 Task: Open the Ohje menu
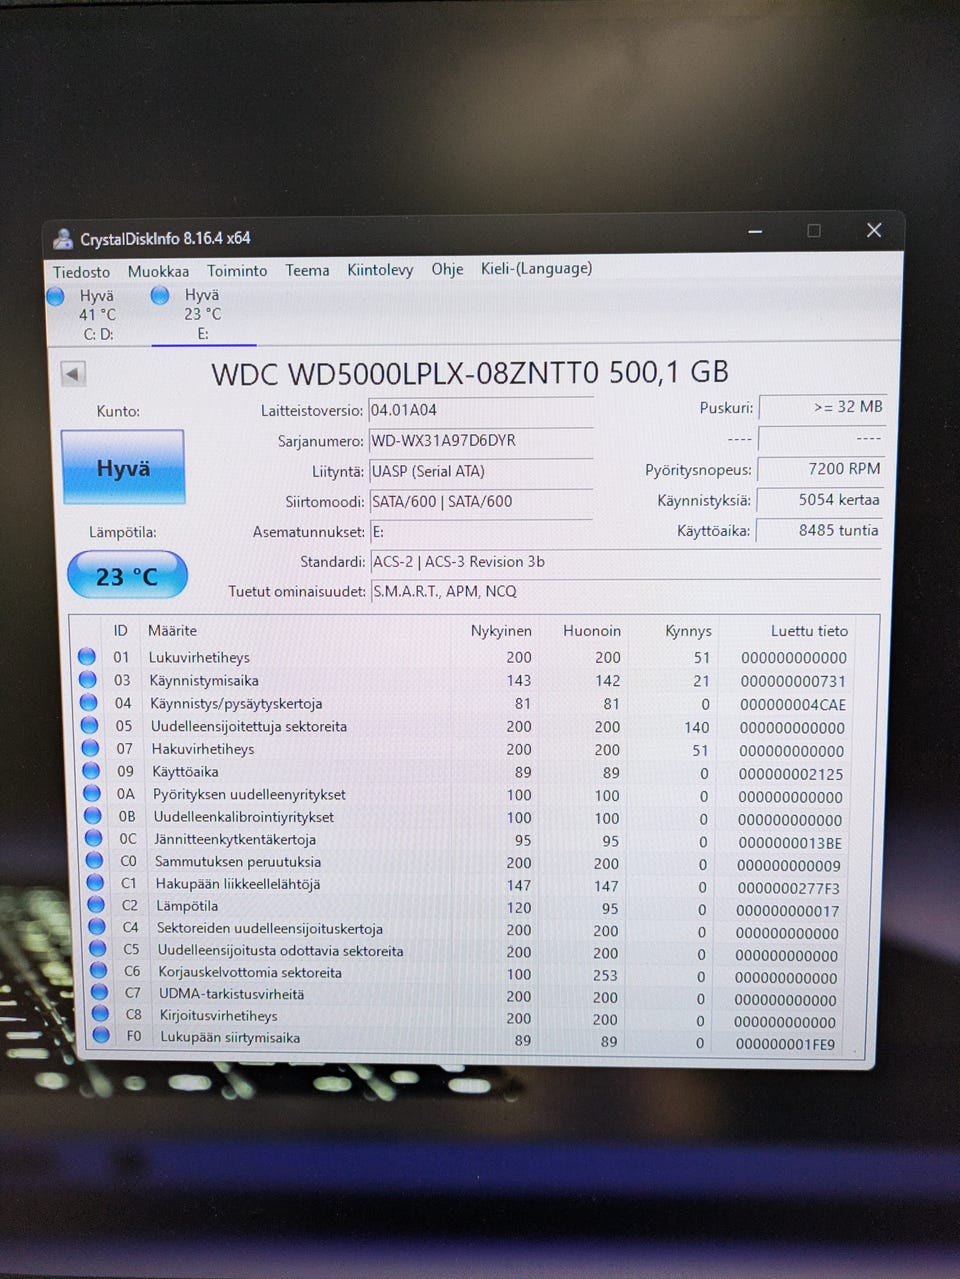point(447,269)
